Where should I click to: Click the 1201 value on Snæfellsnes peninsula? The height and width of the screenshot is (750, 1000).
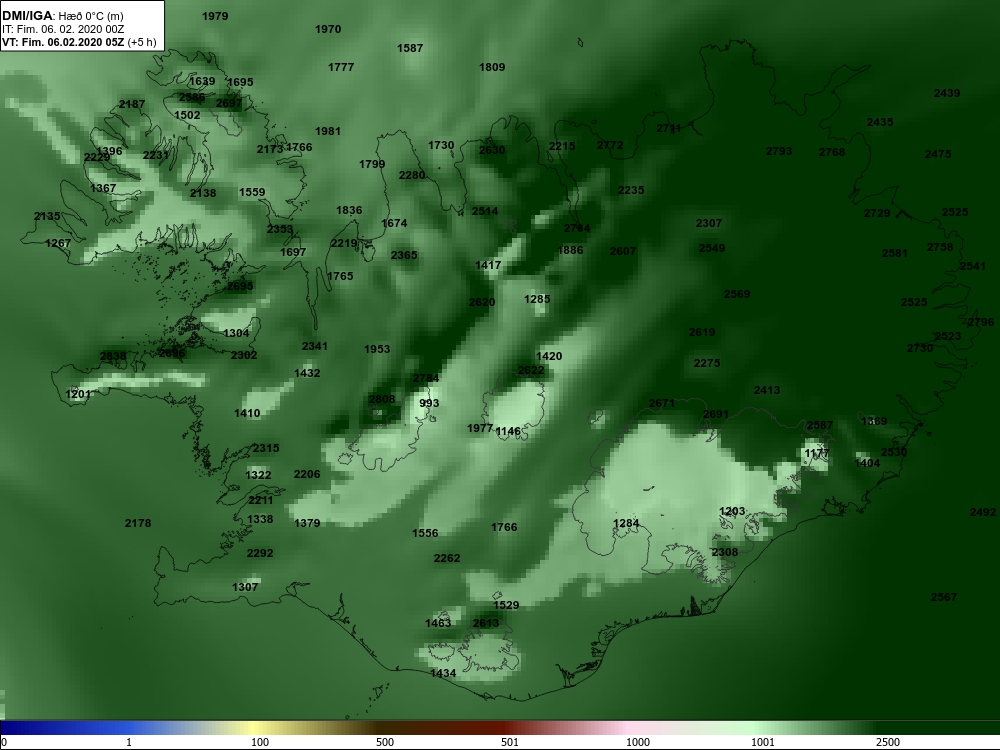[x=78, y=394]
